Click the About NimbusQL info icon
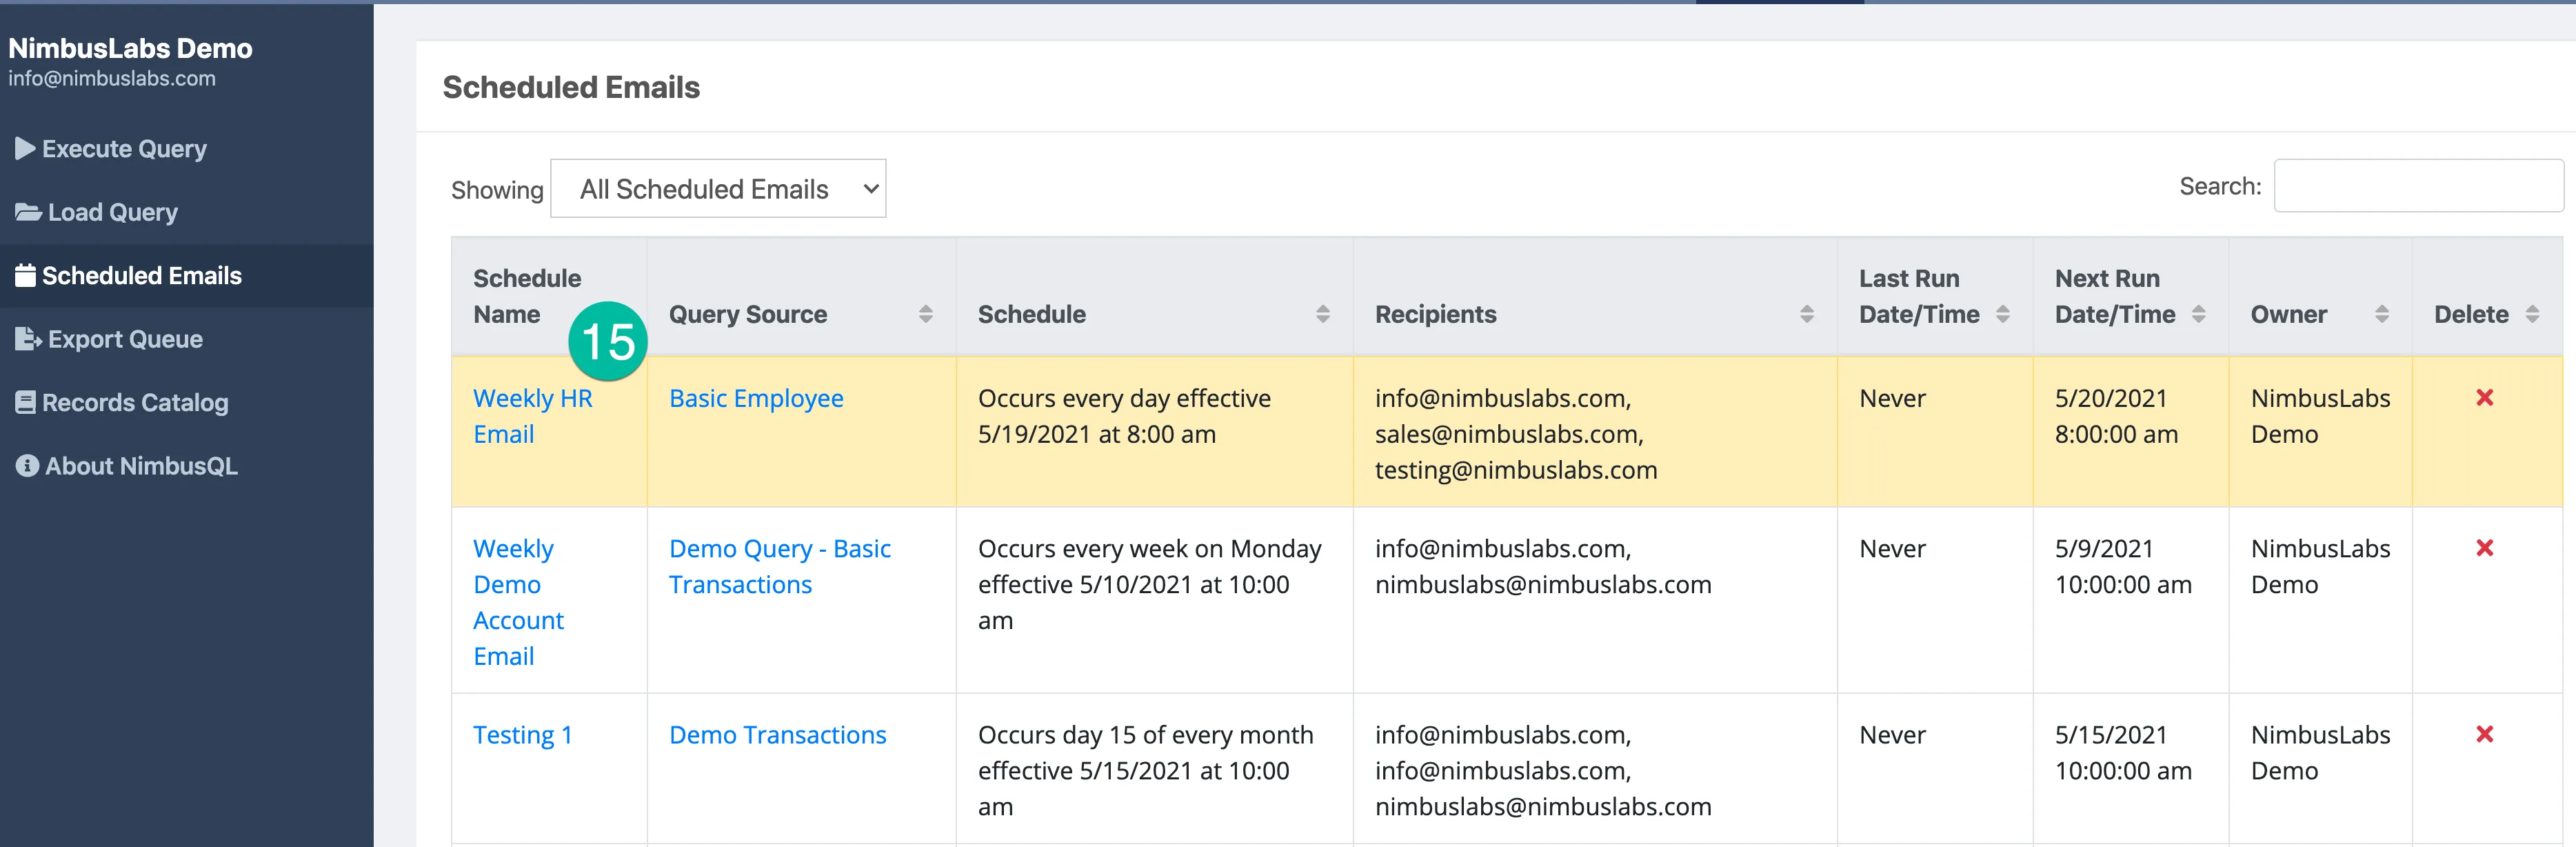 tap(27, 466)
